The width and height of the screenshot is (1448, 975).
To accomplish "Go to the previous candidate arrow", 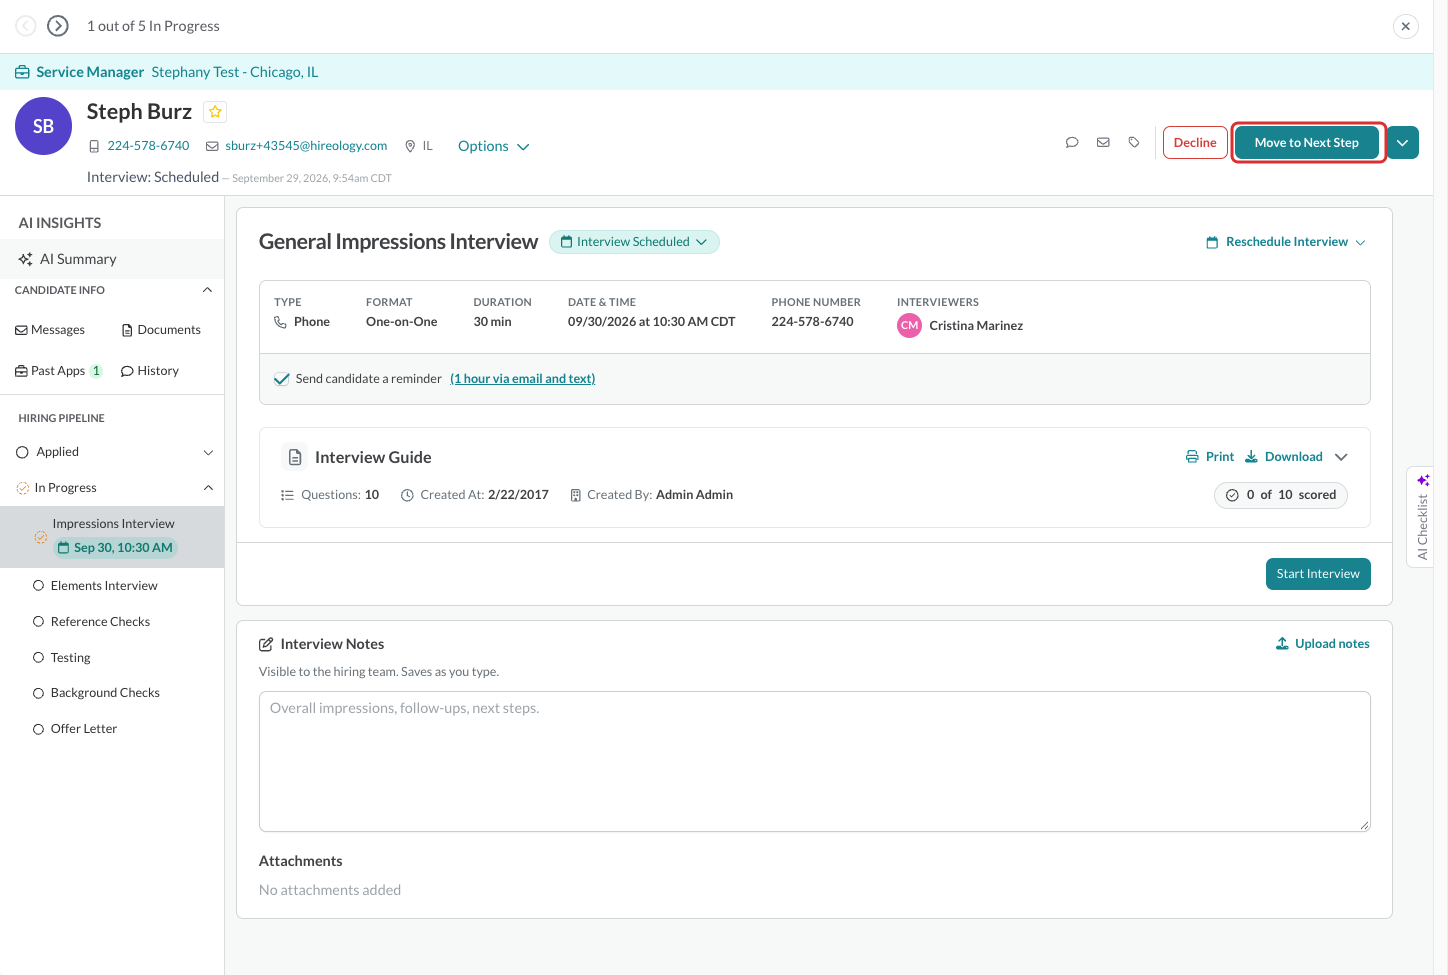I will [x=26, y=26].
